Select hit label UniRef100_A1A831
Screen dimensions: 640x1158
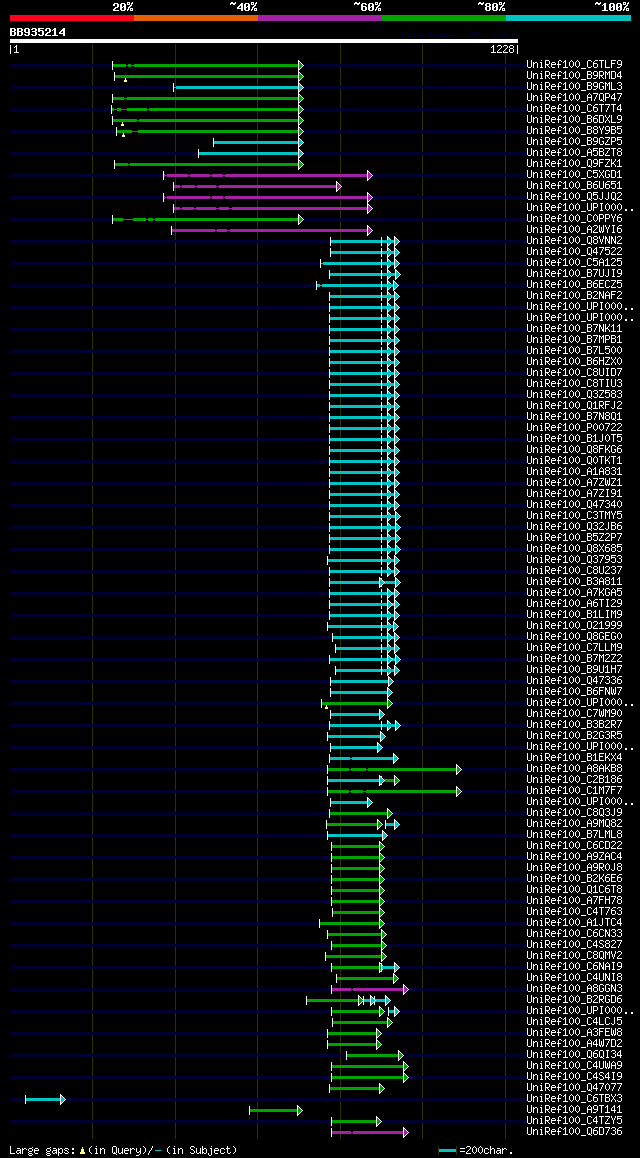pos(574,471)
